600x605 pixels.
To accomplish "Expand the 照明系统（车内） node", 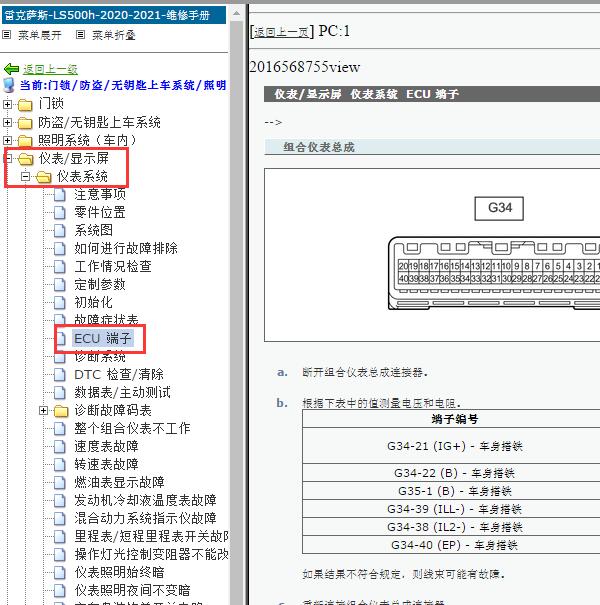I will click(x=7, y=140).
